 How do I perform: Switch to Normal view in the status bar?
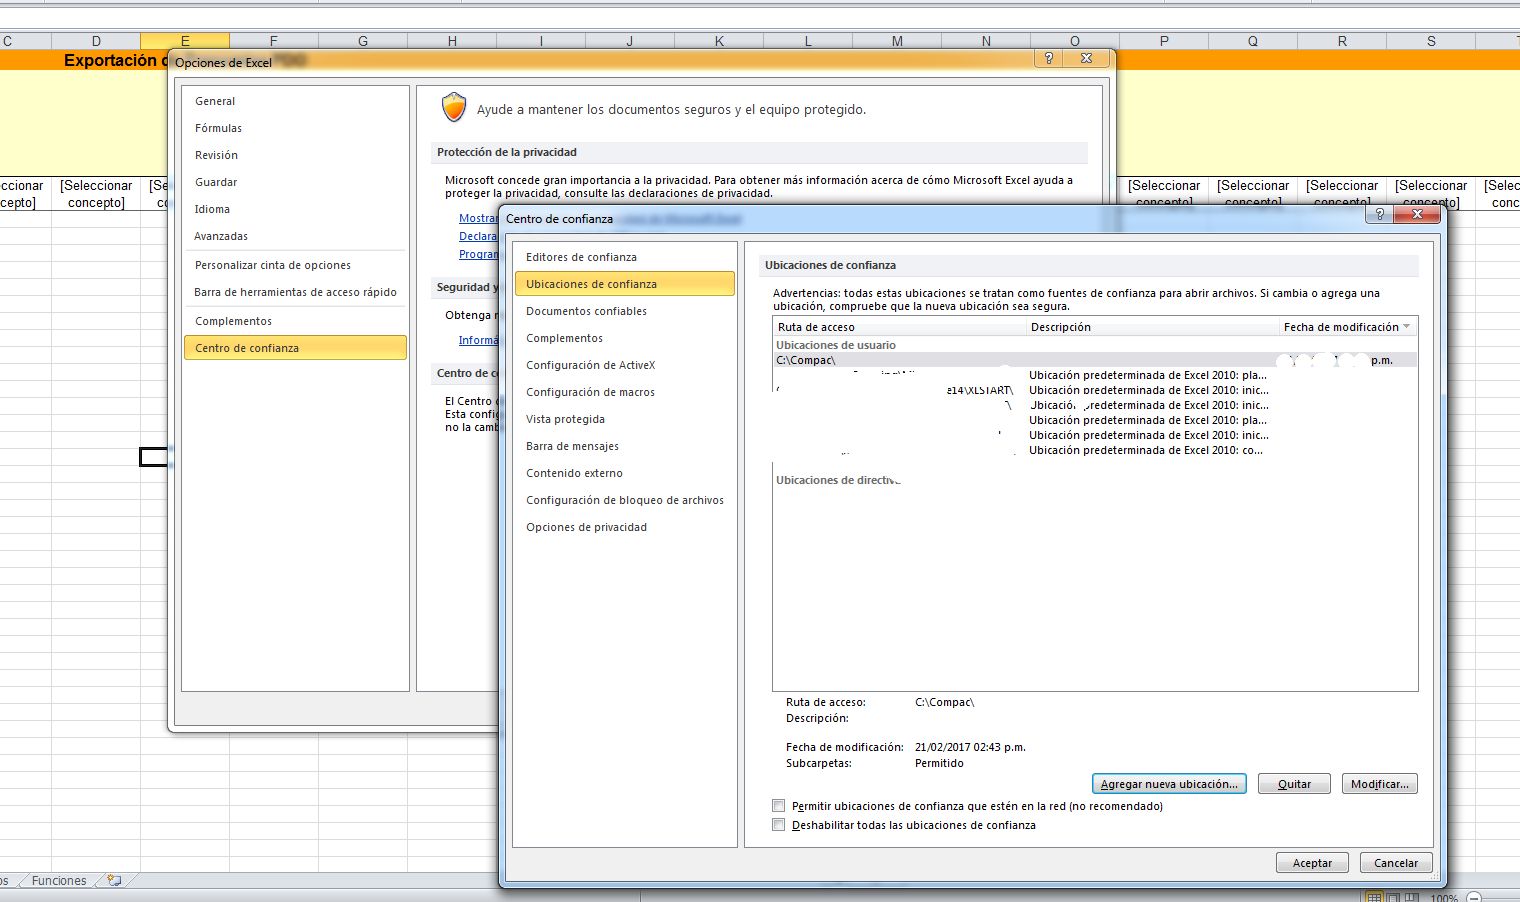pyautogui.click(x=1374, y=898)
